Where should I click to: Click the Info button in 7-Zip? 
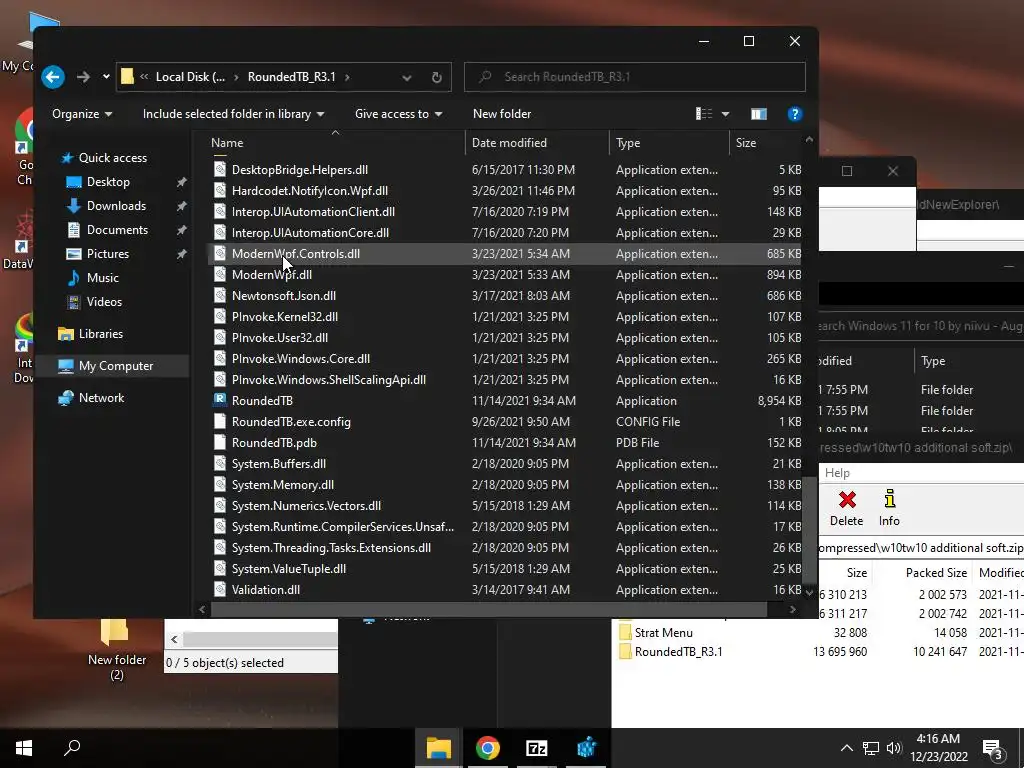889,509
